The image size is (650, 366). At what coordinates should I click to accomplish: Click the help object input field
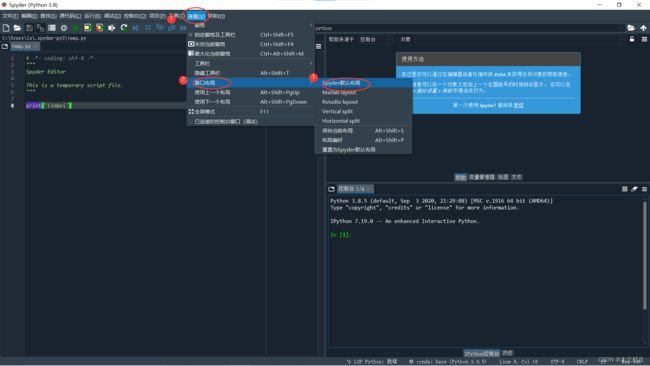click(x=519, y=39)
